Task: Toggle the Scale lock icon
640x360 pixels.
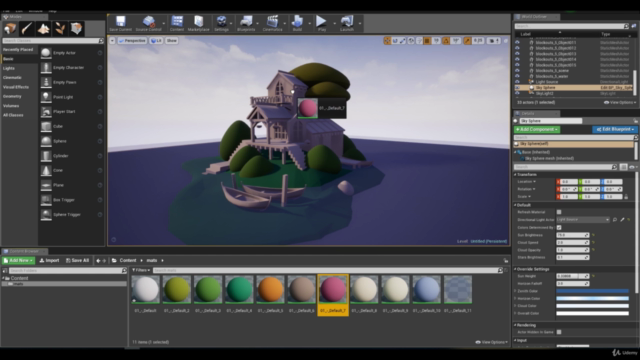Action: pyautogui.click(x=626, y=197)
